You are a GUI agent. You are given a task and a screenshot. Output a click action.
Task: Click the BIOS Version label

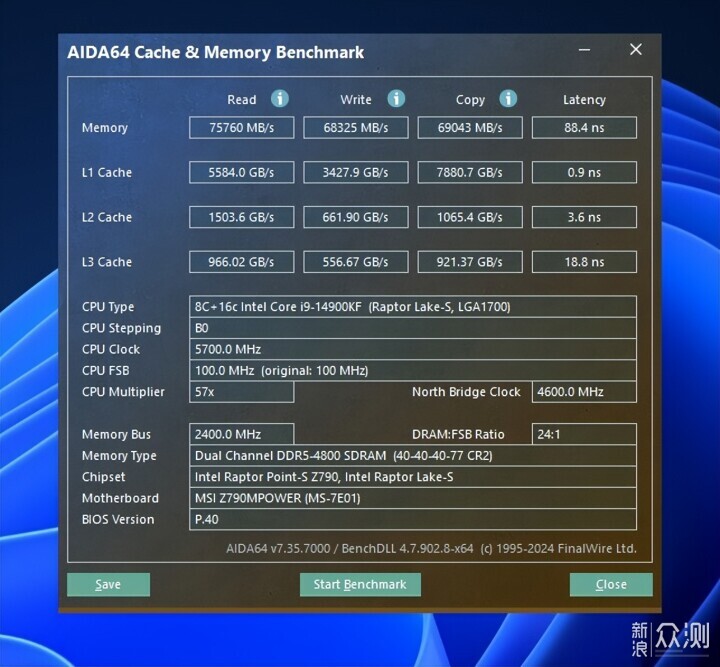click(118, 520)
